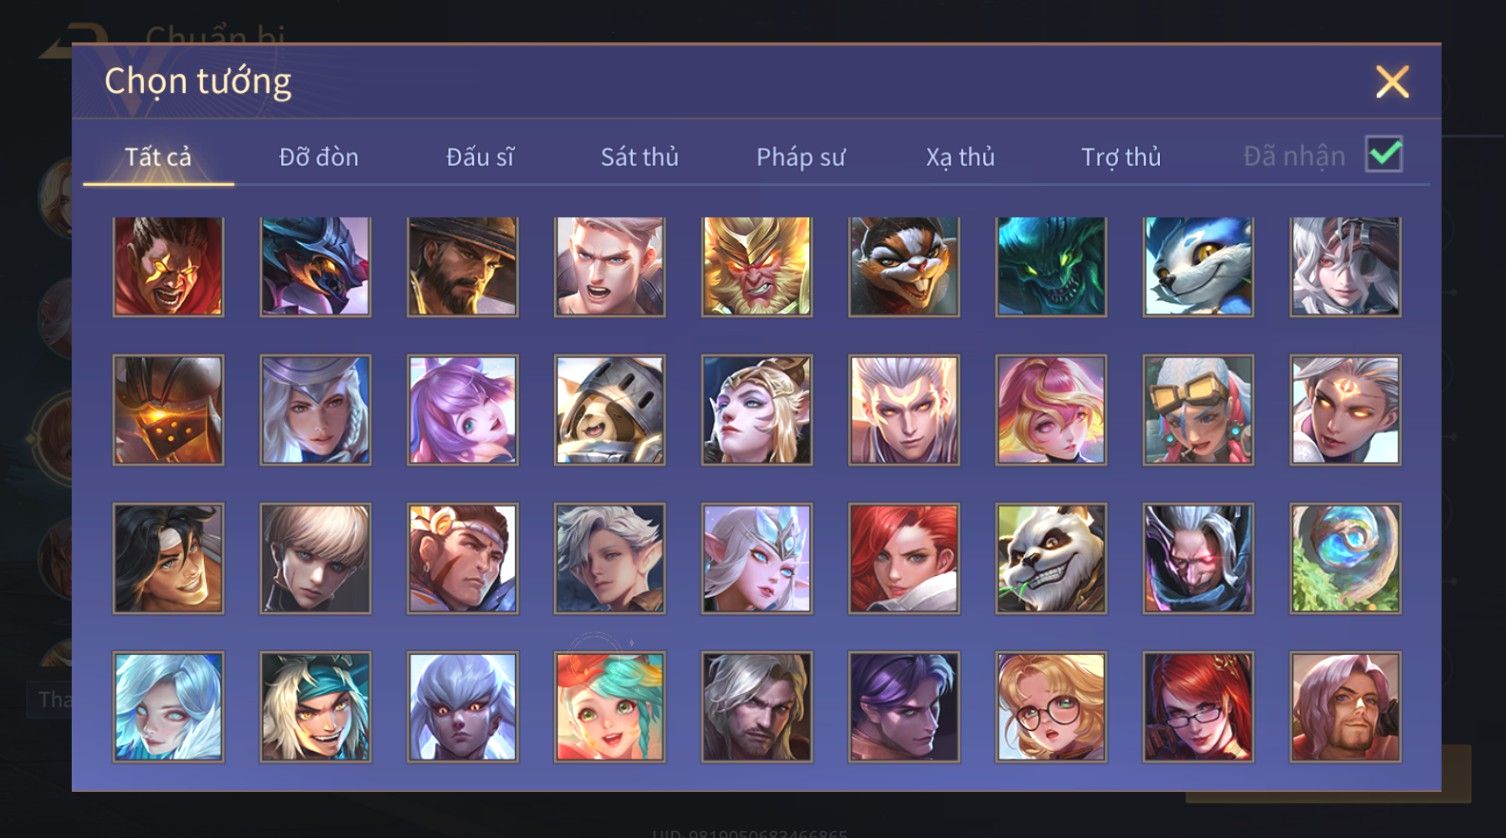Choose the green glowing monster hero

point(1051,266)
